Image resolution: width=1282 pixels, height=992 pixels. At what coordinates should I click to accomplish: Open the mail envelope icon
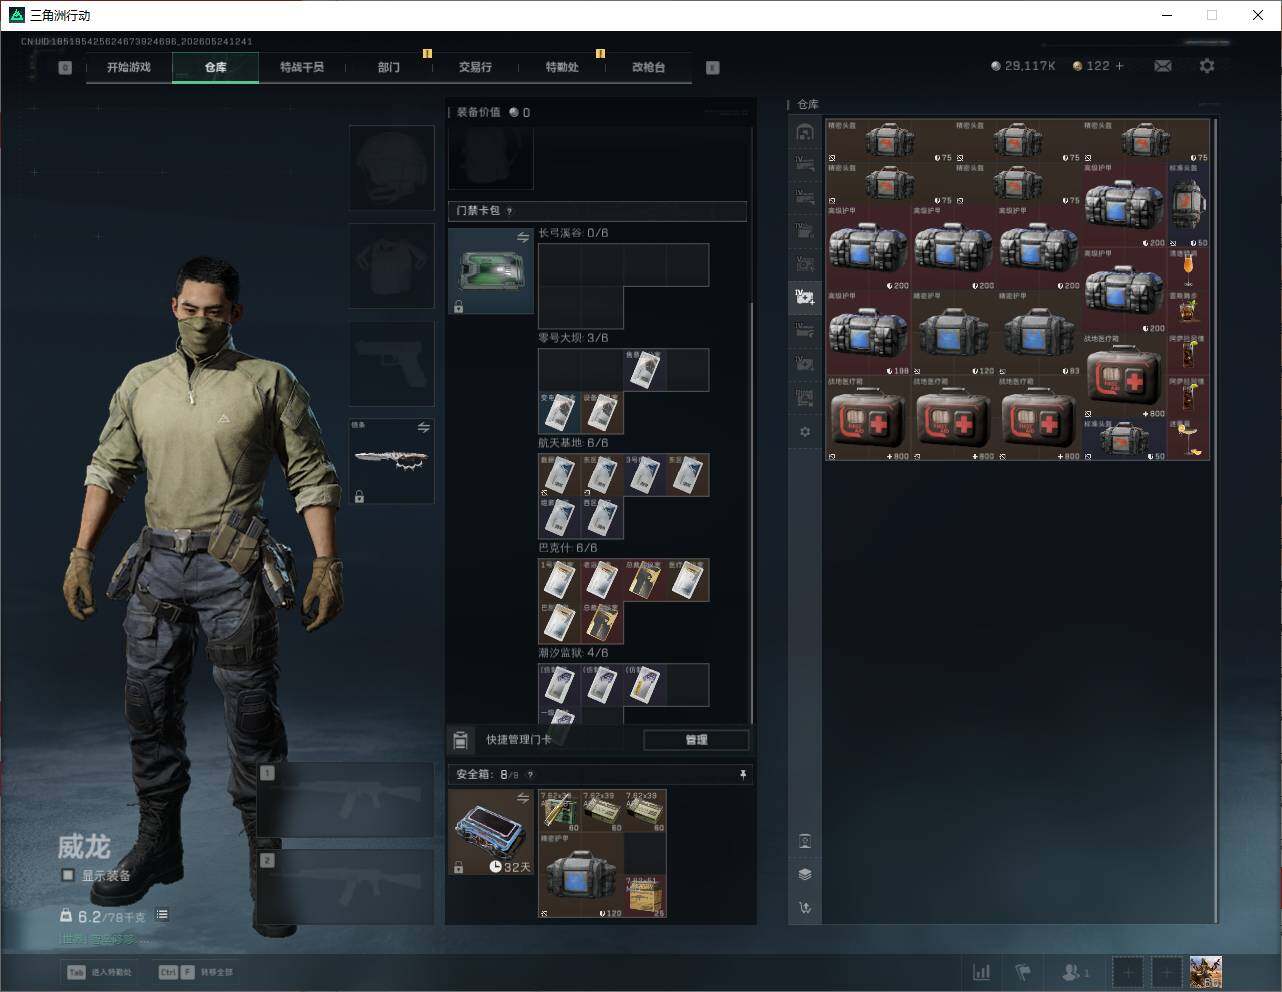pos(1163,66)
